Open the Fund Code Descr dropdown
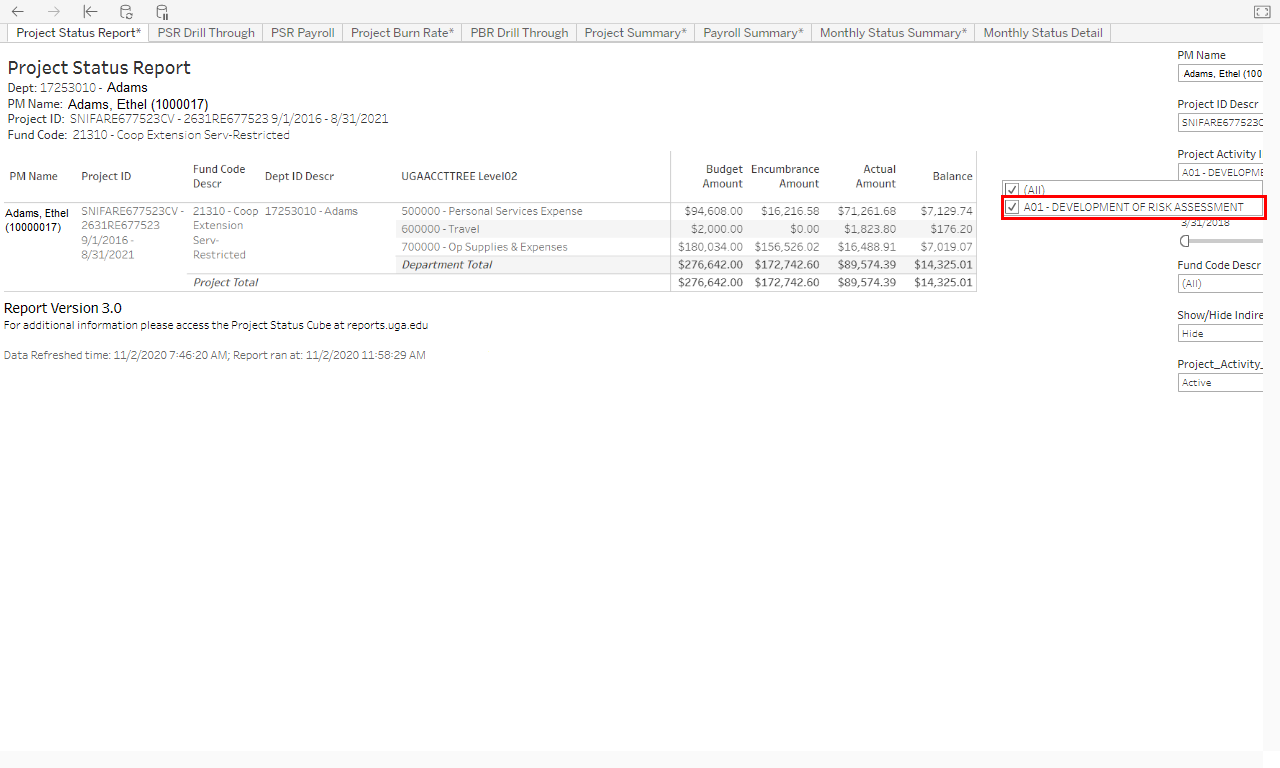 tap(1220, 283)
